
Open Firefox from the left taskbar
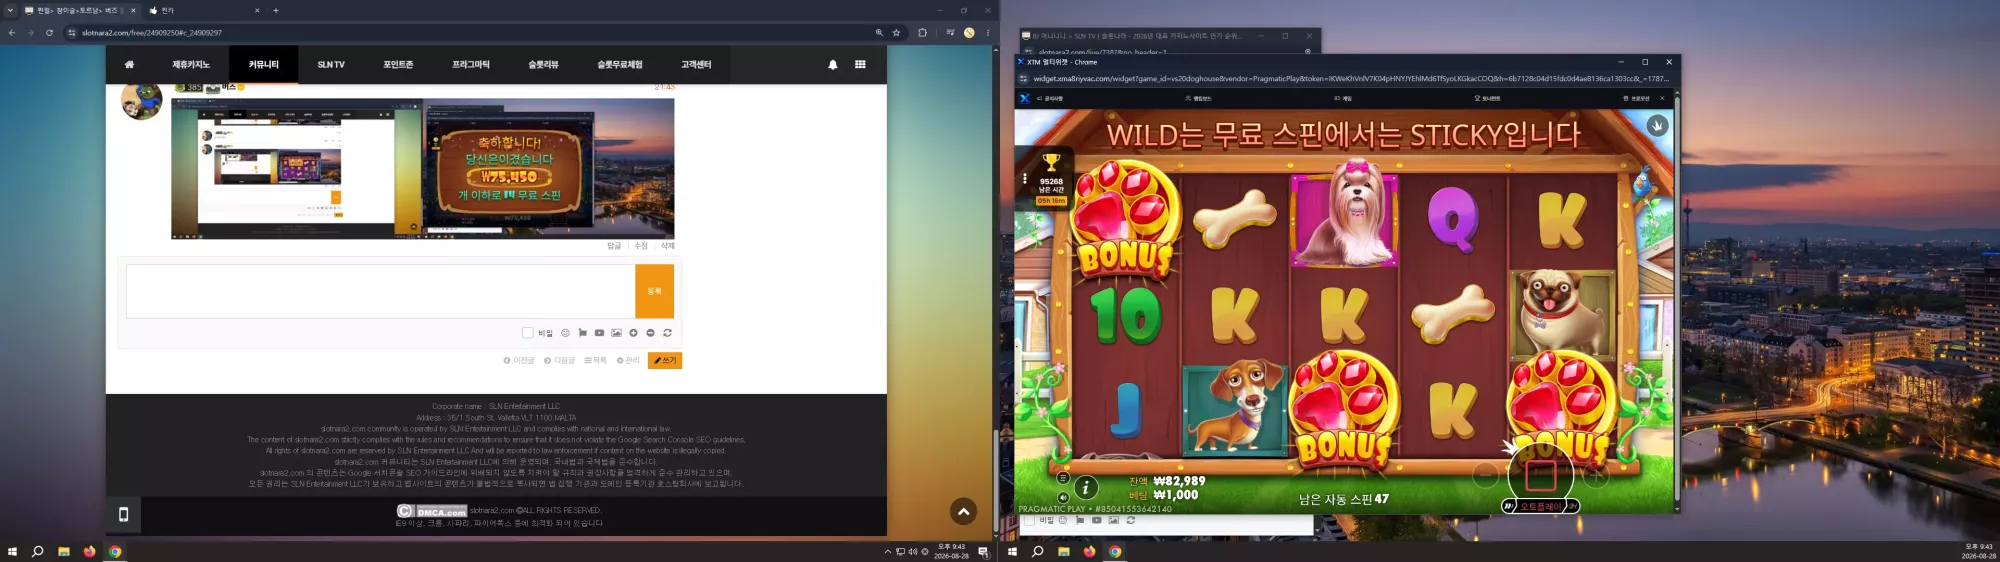89,551
